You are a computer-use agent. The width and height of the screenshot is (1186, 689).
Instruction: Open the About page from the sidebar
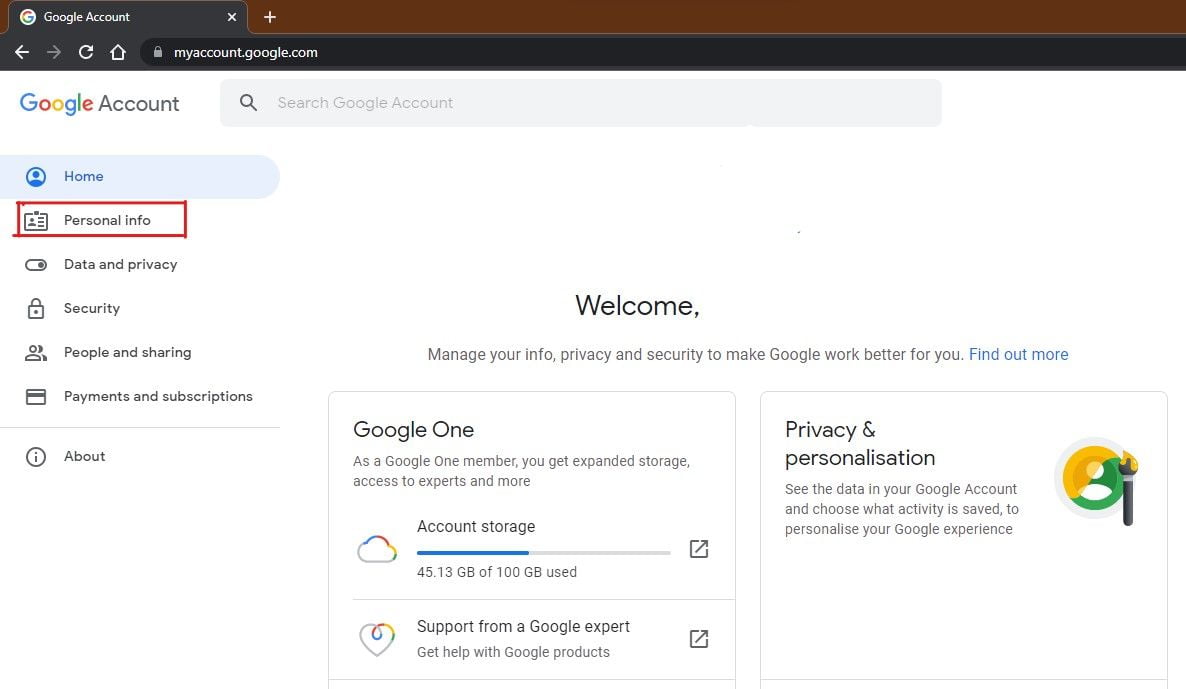[84, 456]
